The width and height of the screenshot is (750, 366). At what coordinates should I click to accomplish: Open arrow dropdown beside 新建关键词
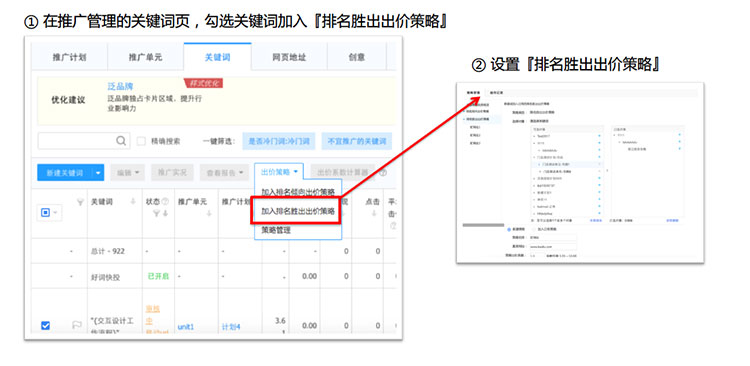(98, 173)
